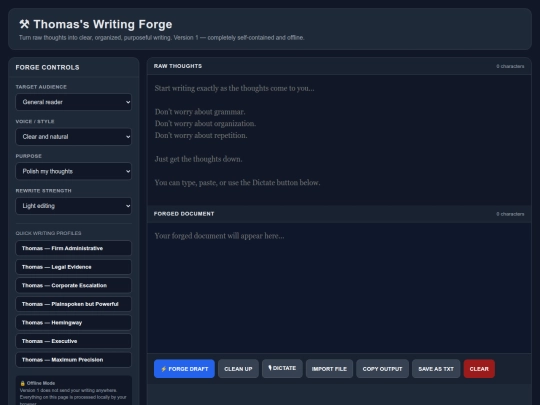The width and height of the screenshot is (540, 405).
Task: Use the Thomas — Maximum Precision profile
Action: coord(73,360)
